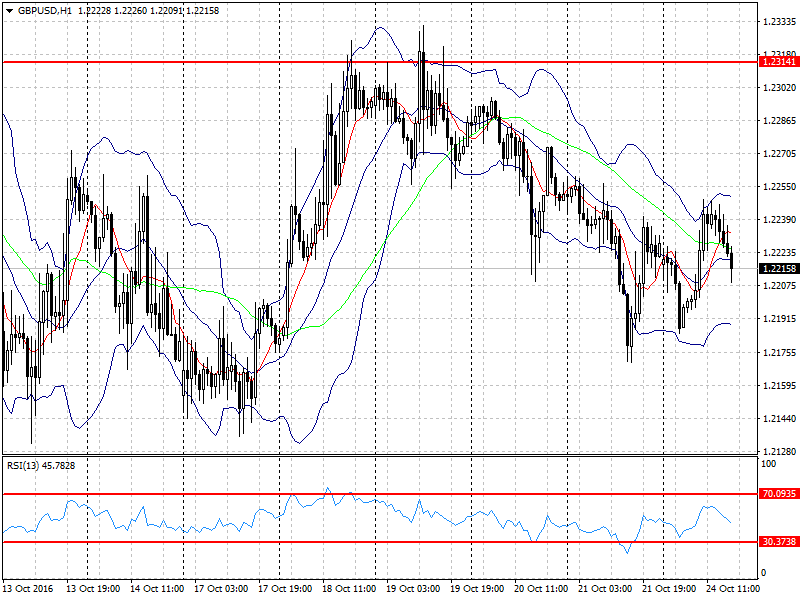
Task: Click the 1.21595 price scale value
Action: click(779, 386)
